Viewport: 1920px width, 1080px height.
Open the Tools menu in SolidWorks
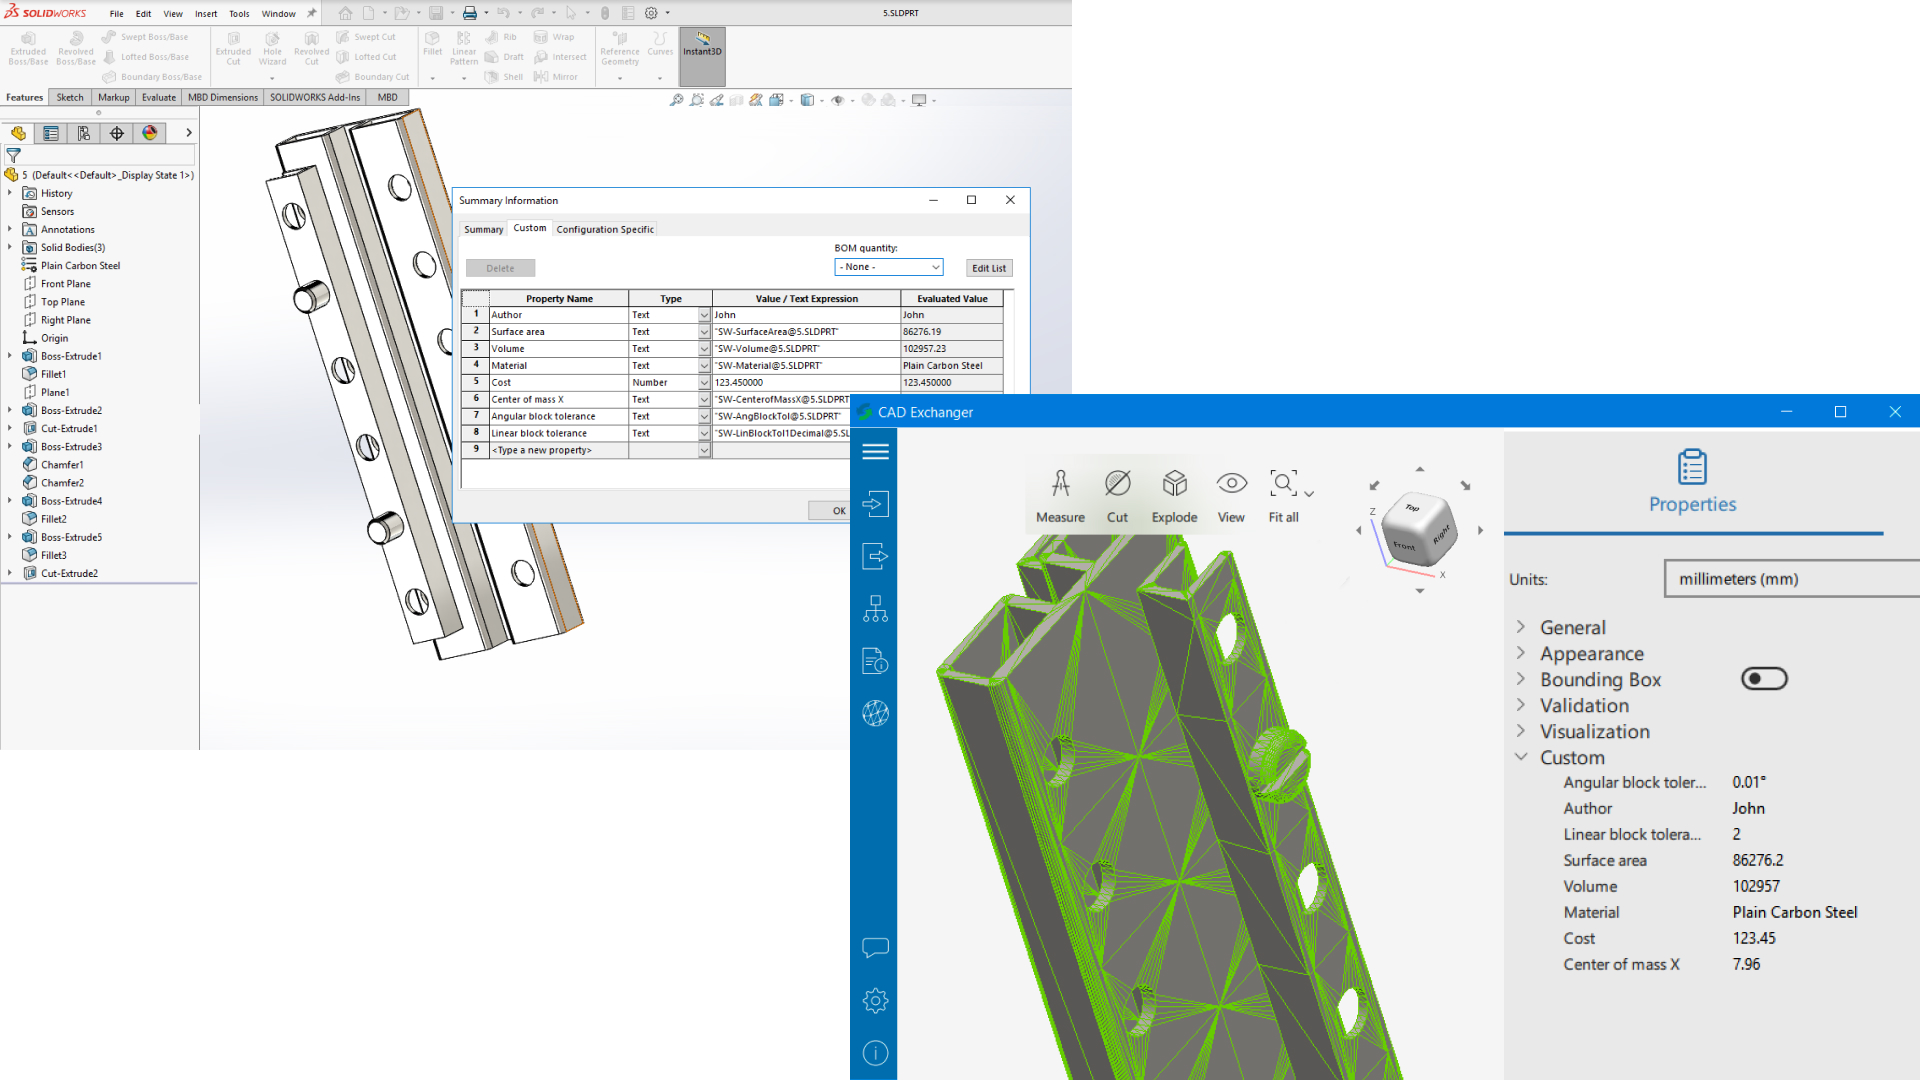pos(239,14)
